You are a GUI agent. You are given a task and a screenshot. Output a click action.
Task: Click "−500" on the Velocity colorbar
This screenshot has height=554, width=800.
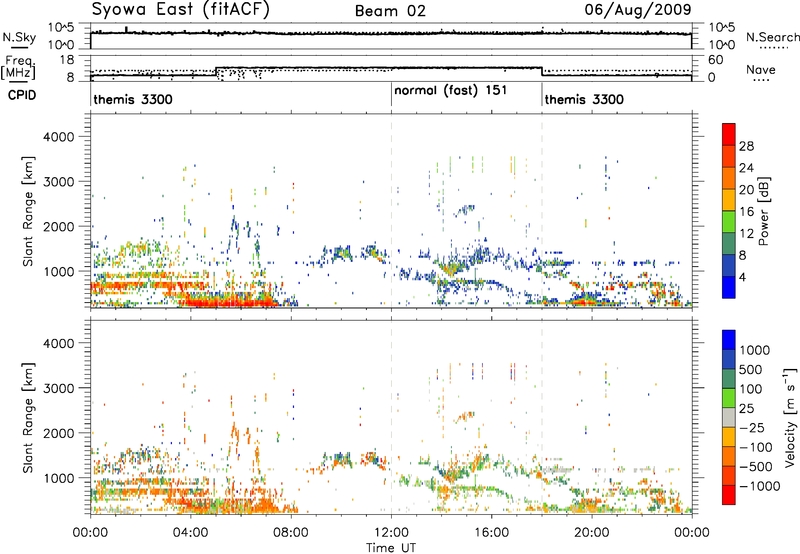(756, 467)
